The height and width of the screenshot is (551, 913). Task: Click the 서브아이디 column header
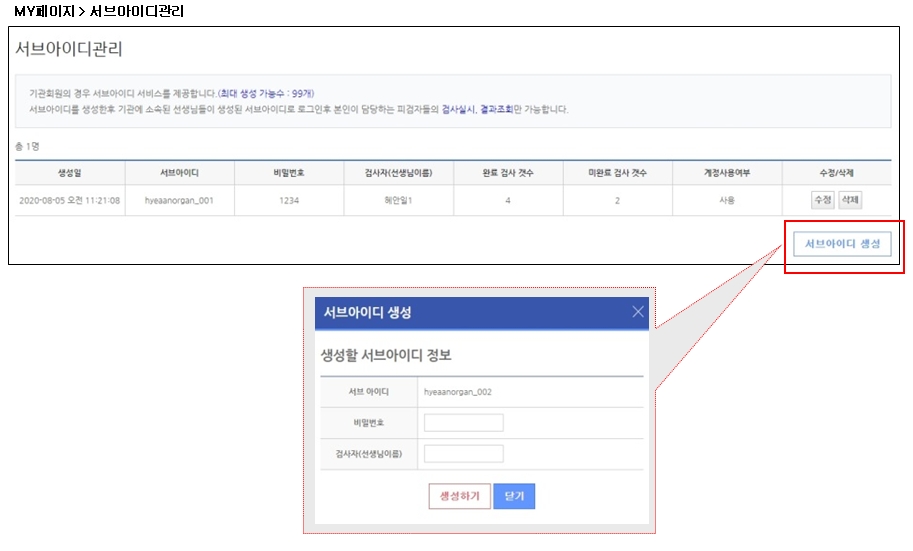[179, 173]
